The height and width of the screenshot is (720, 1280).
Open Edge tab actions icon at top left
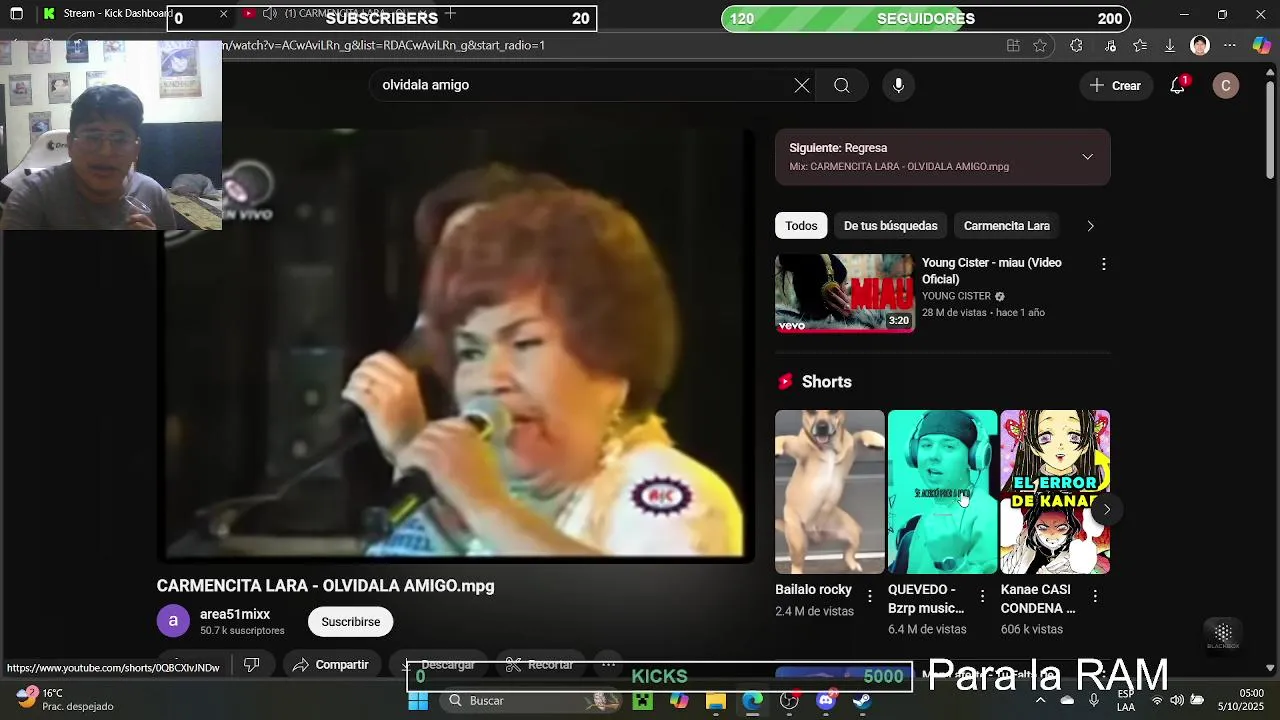(x=16, y=14)
